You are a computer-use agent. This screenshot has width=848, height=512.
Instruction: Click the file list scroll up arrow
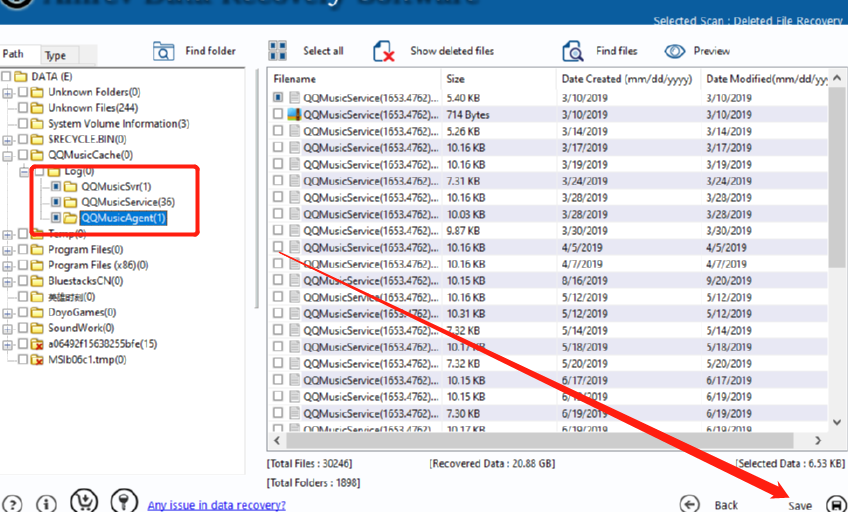(837, 78)
